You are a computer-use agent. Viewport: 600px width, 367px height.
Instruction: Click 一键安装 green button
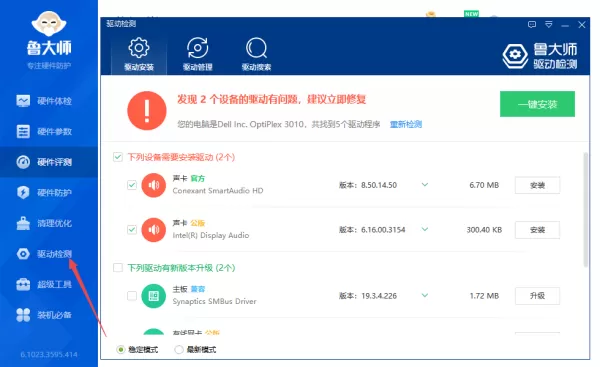pyautogui.click(x=537, y=104)
